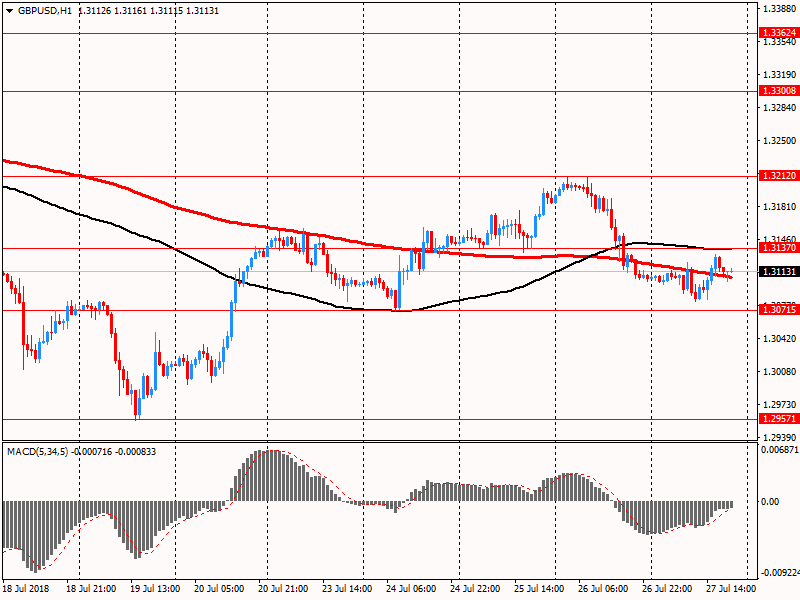Viewport: 800px width, 600px height.
Task: Click the high price 1.31161 in header
Action: pyautogui.click(x=131, y=11)
